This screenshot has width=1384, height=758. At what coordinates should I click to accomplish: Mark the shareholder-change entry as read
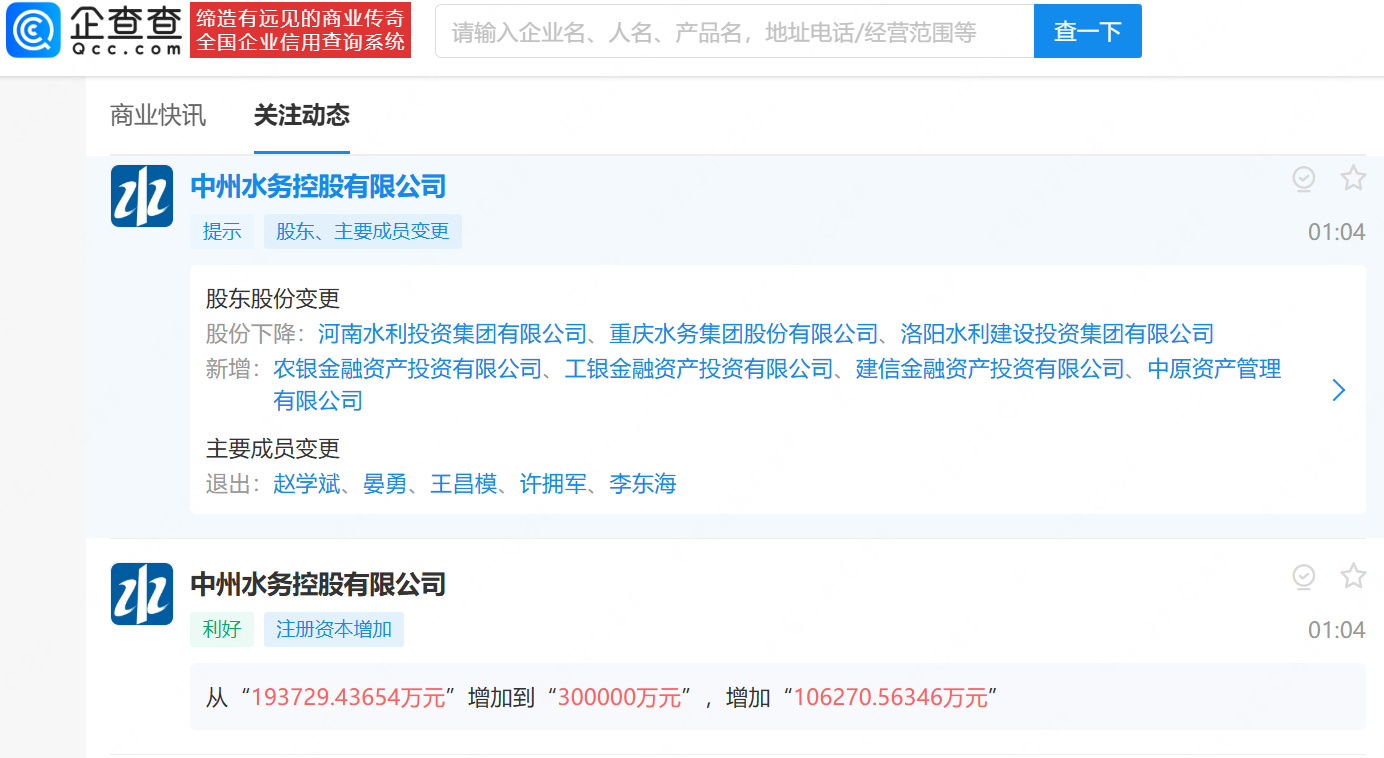pyautogui.click(x=1303, y=179)
